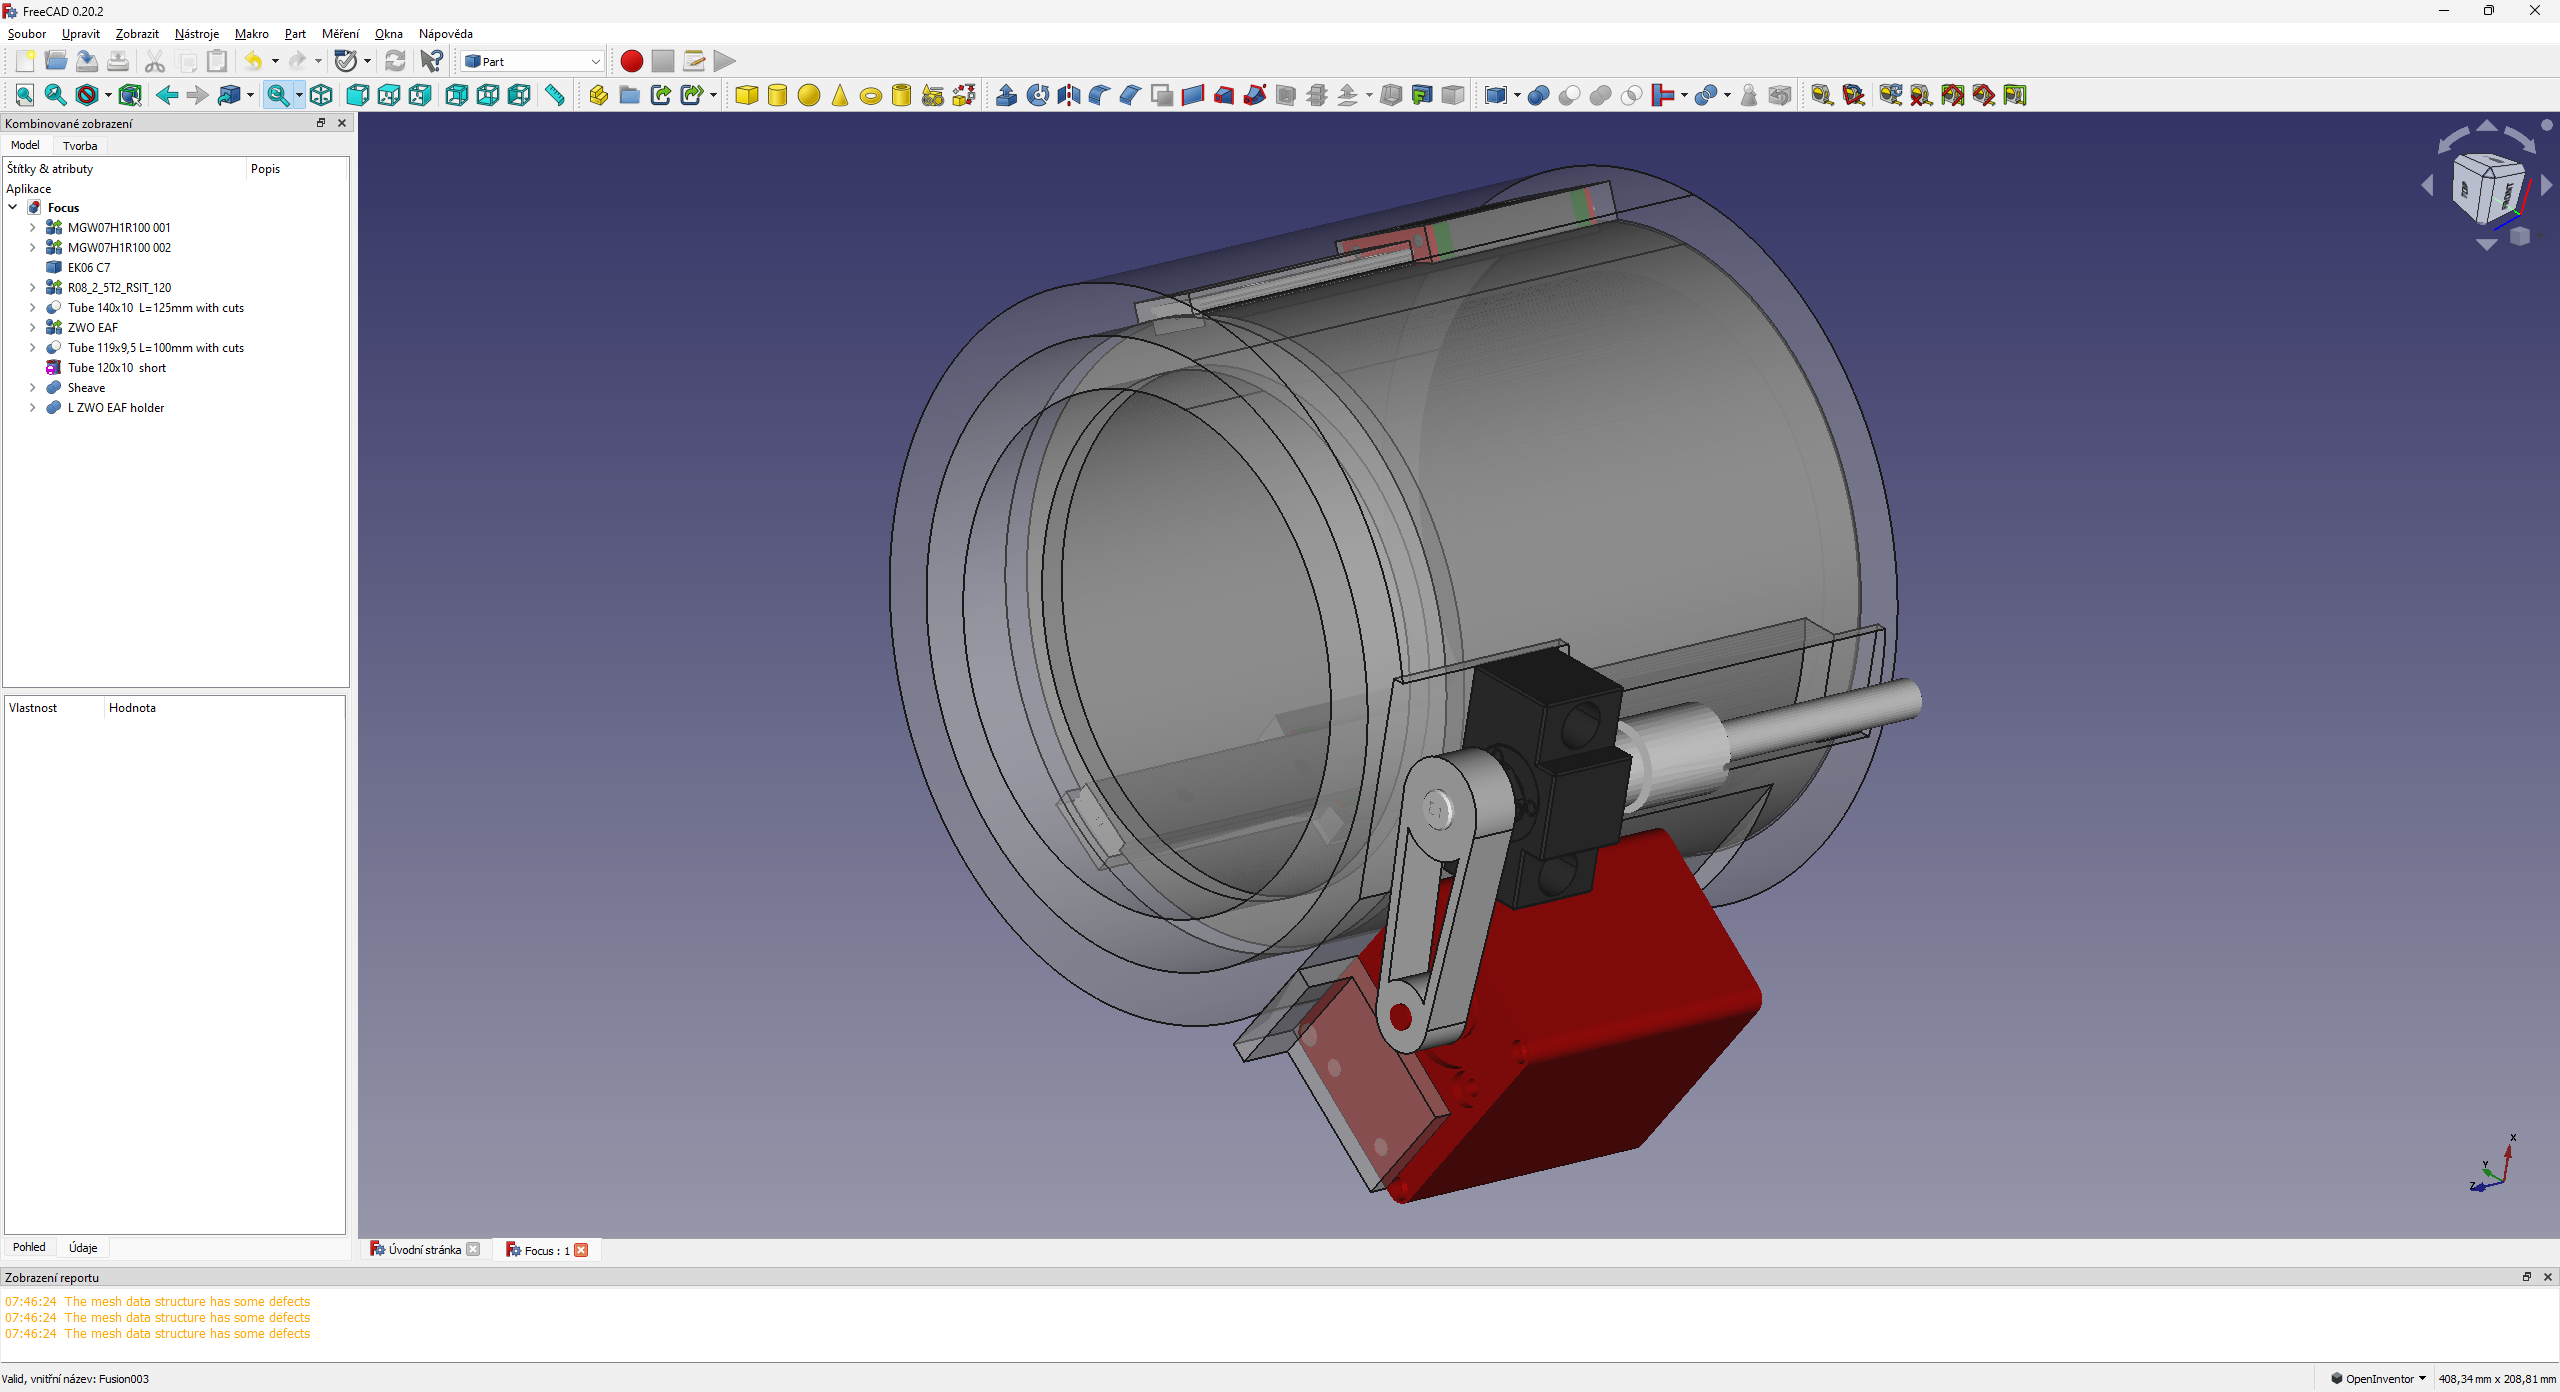Select Tube 120x10 short in the tree
The height and width of the screenshot is (1392, 2560).
tap(117, 368)
